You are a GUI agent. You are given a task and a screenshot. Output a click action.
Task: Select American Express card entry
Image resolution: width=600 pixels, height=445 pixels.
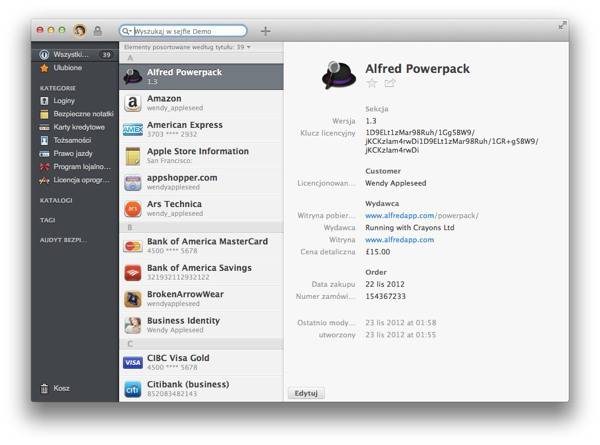(x=201, y=129)
